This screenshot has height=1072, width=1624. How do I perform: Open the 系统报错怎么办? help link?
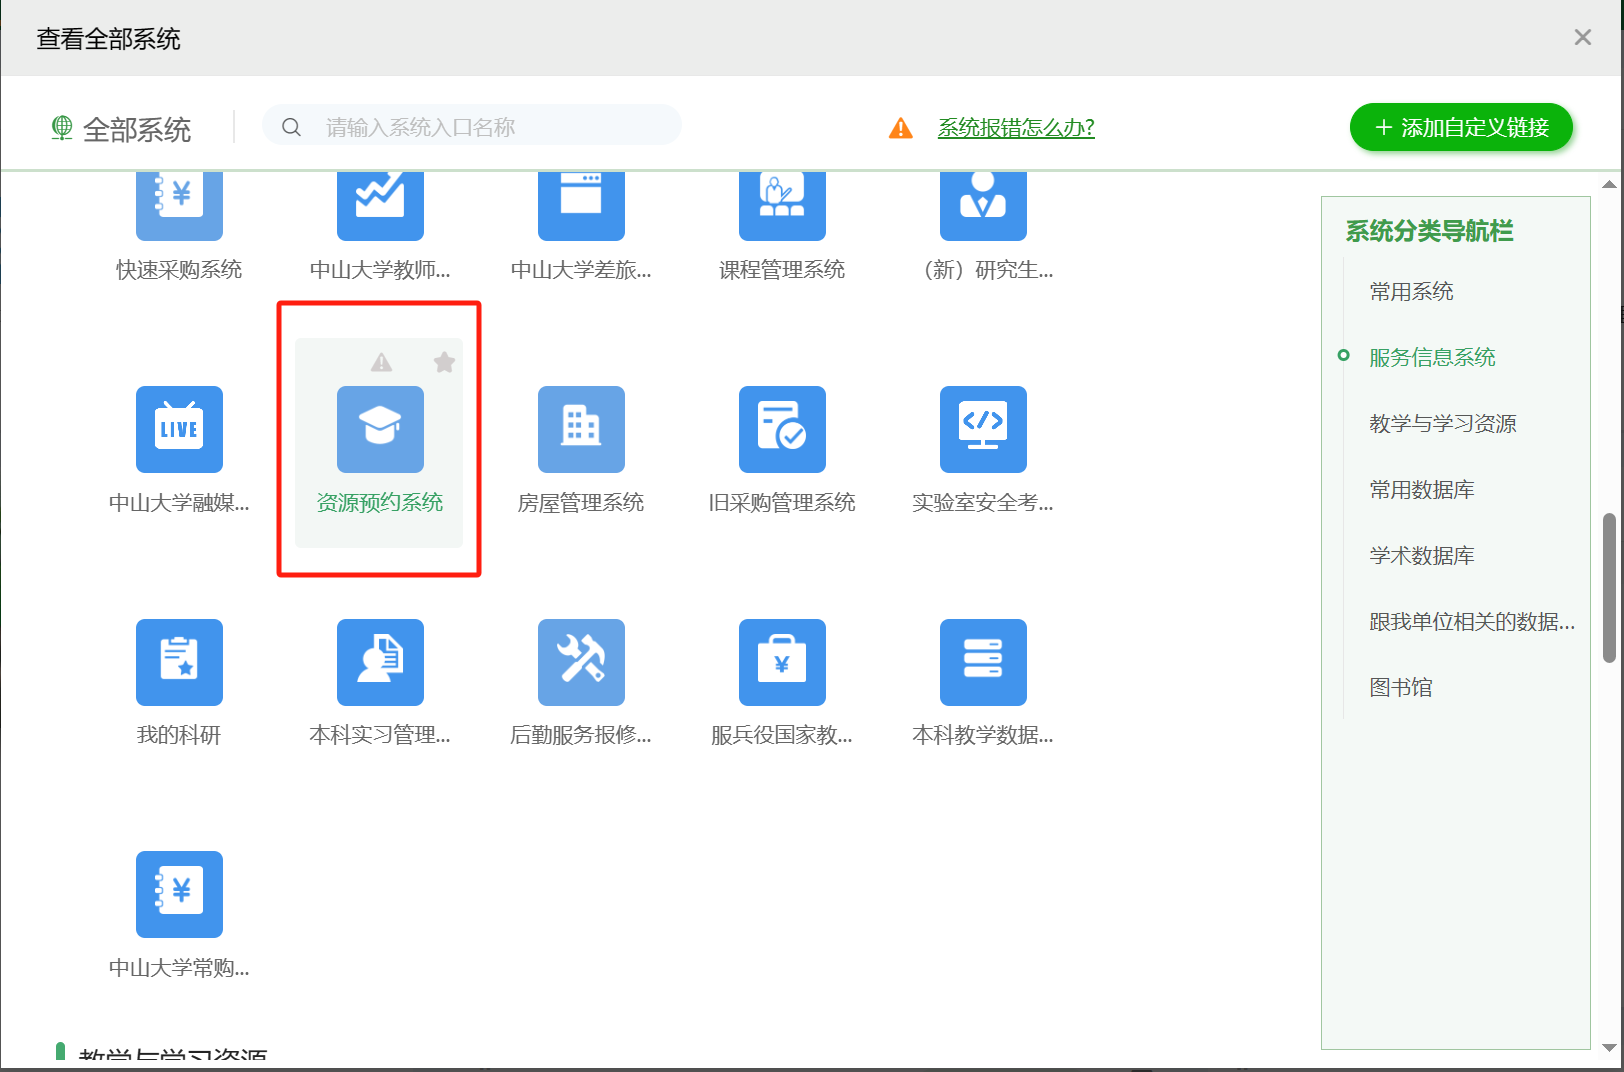pos(1016,128)
